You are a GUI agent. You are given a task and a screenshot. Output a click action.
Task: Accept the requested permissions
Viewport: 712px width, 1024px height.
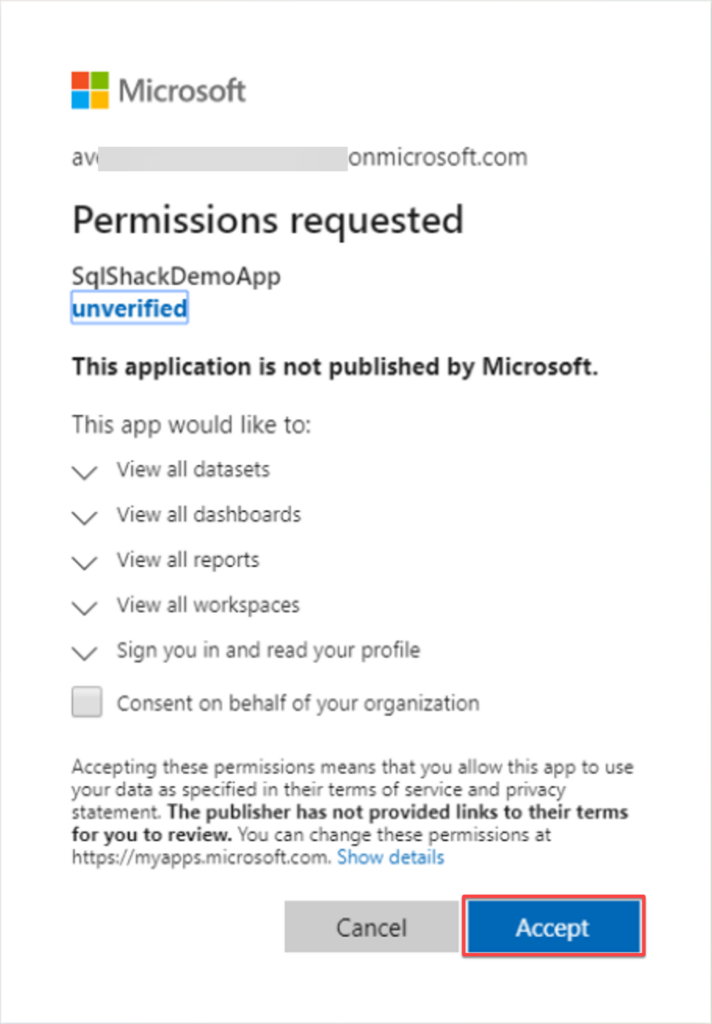pyautogui.click(x=552, y=927)
